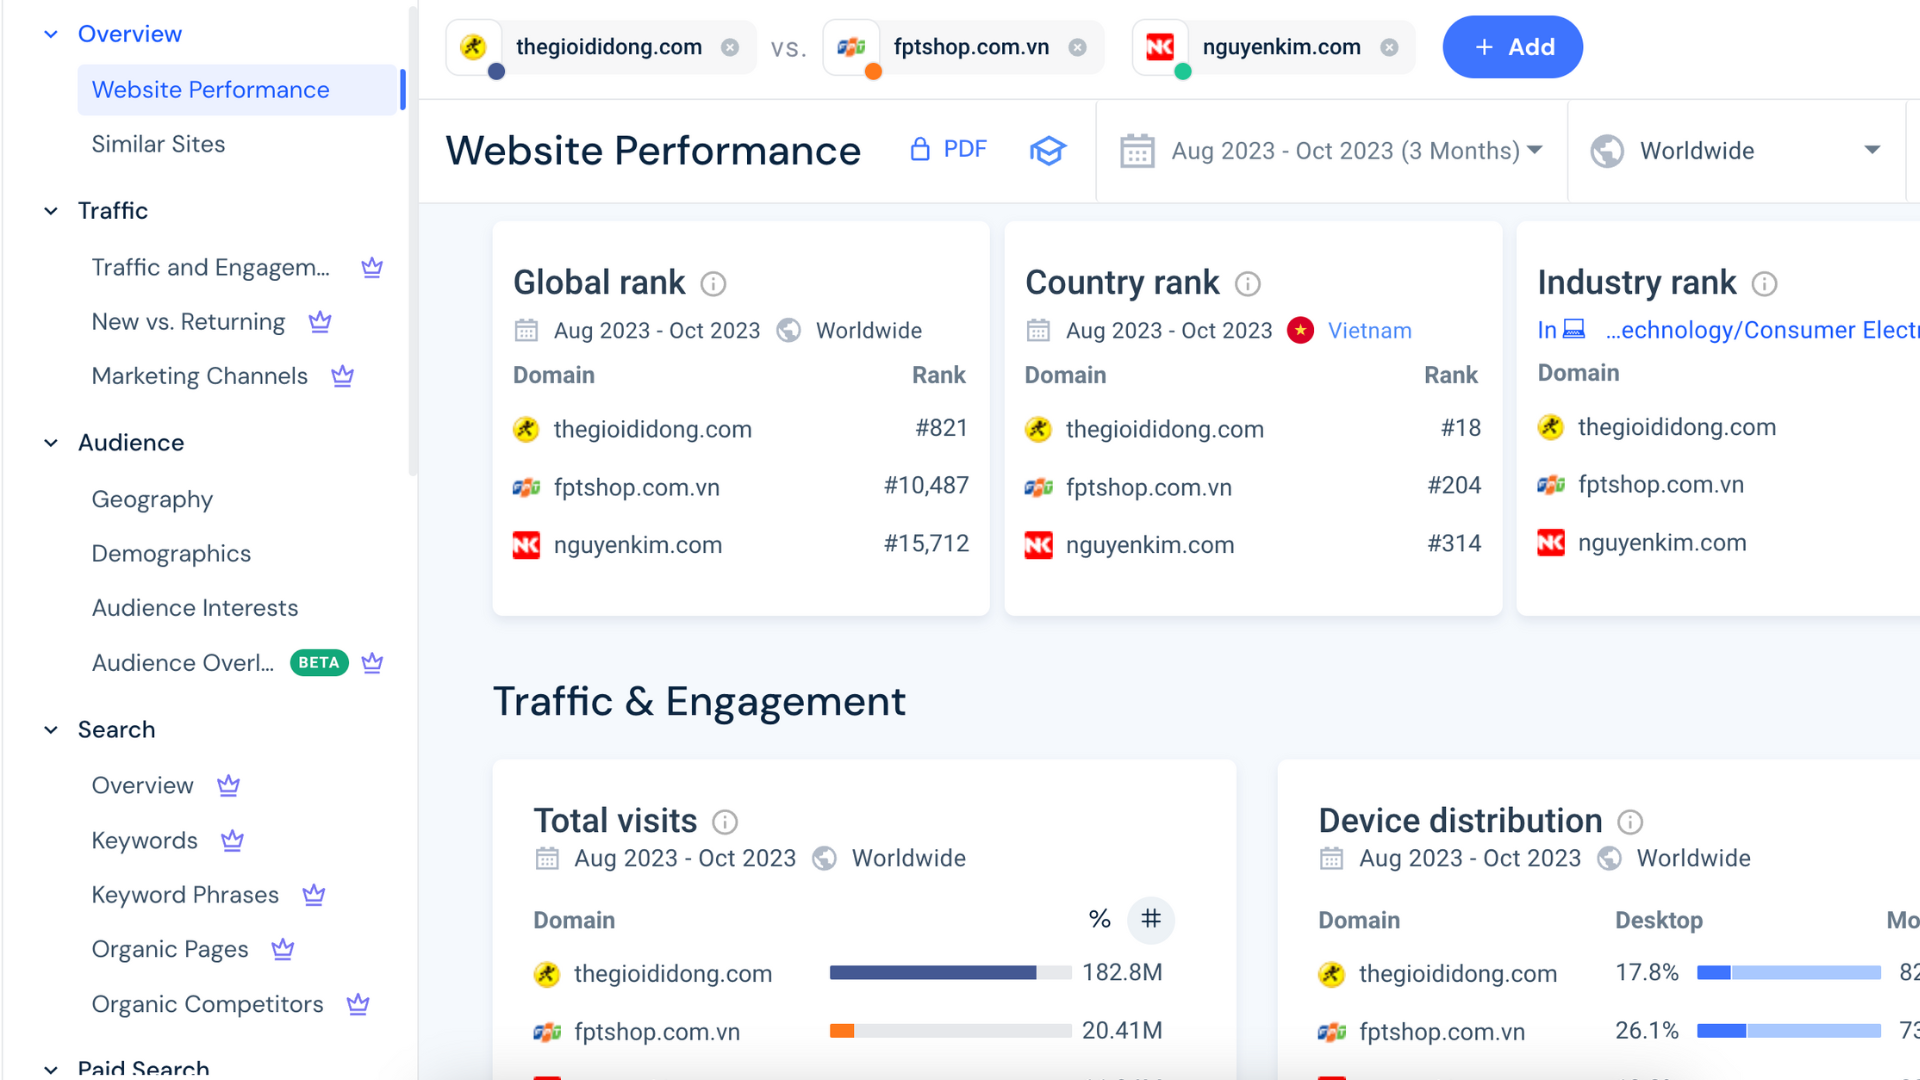Screen dimensions: 1920x1080
Task: Remove thegioididong.com from comparison
Action: click(x=730, y=47)
